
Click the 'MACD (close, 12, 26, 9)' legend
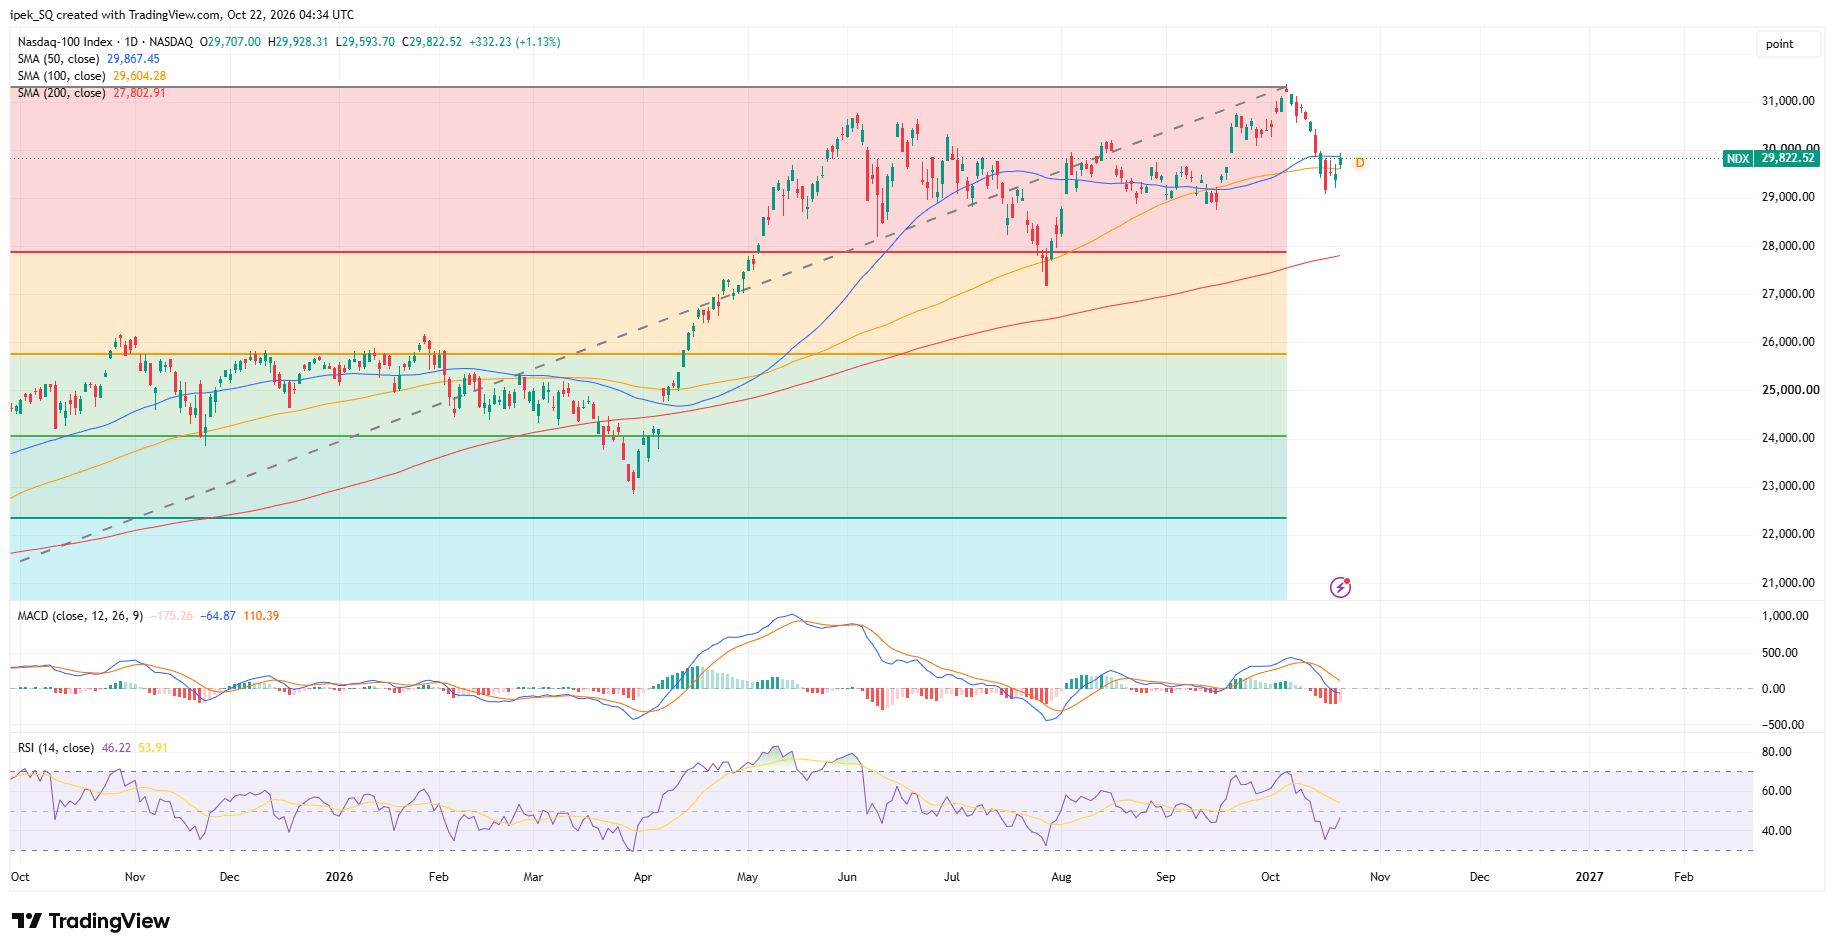tap(80, 616)
